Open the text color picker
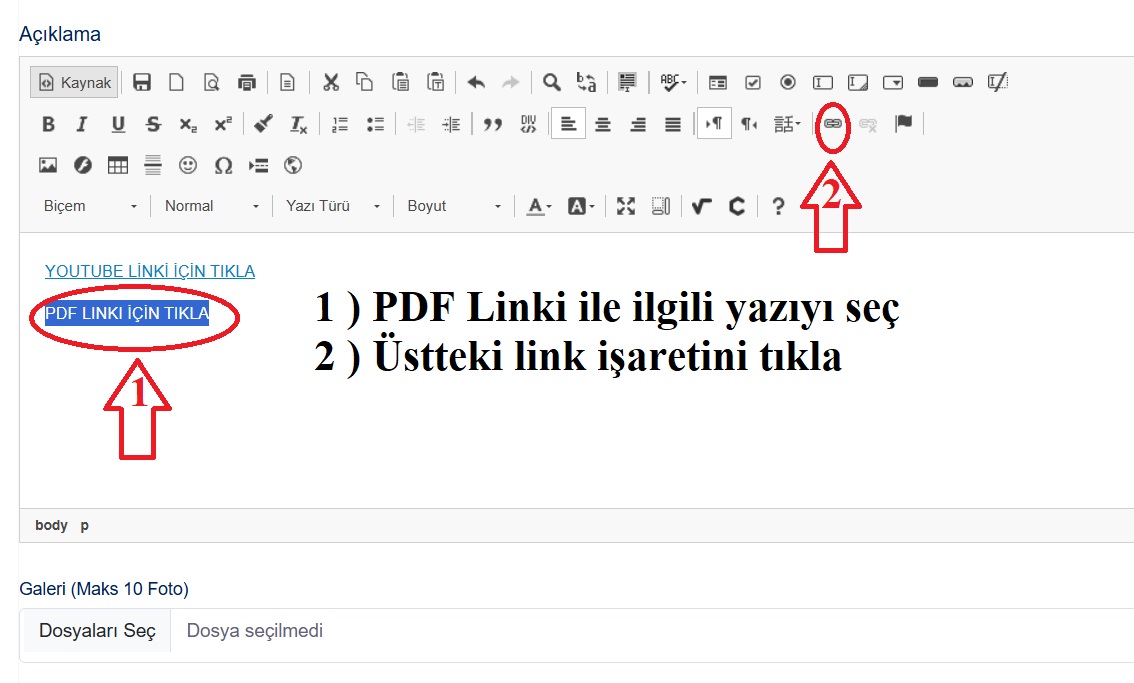 pos(539,206)
